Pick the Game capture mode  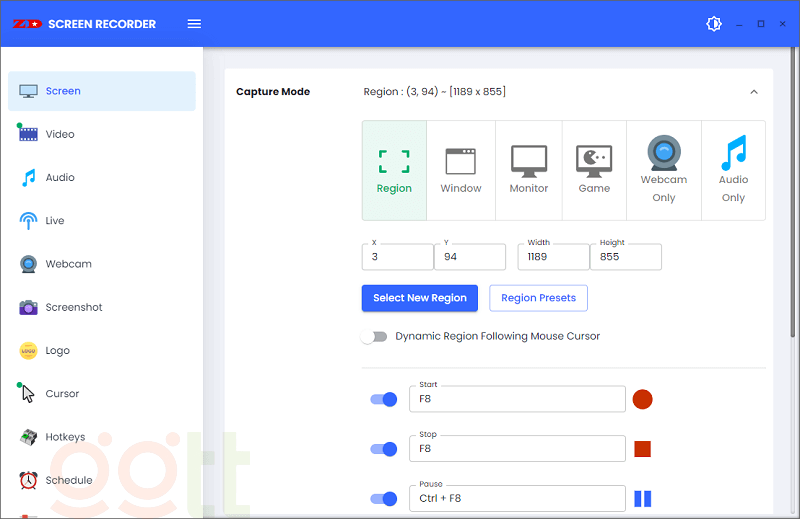tap(594, 170)
